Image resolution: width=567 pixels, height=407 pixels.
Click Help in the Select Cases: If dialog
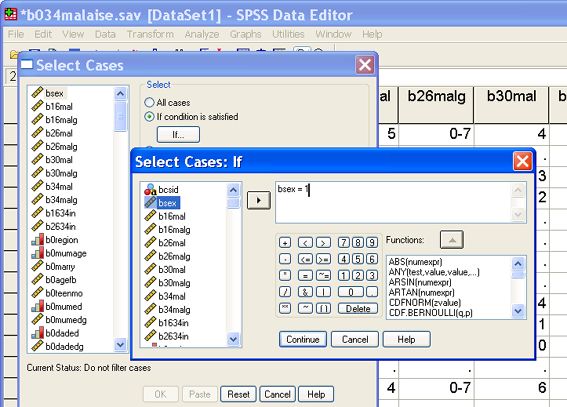[406, 339]
